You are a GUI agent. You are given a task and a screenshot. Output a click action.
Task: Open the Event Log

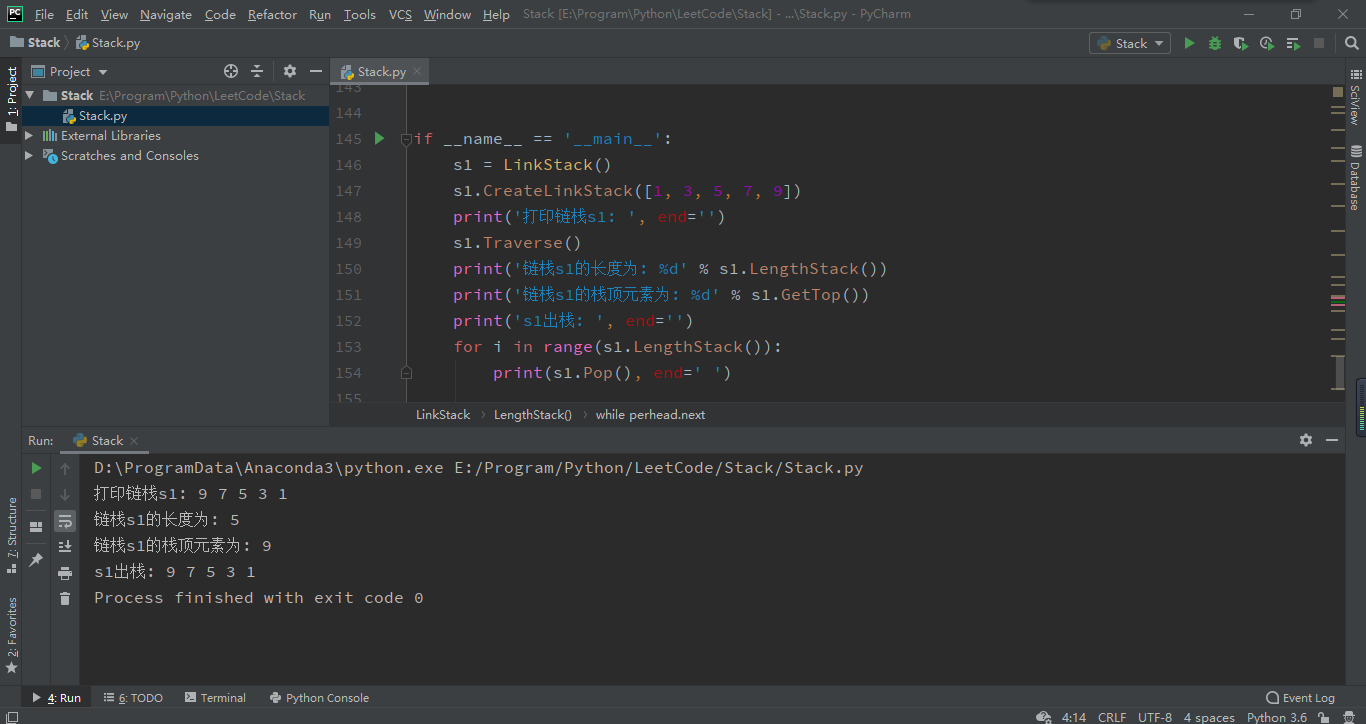[1300, 697]
